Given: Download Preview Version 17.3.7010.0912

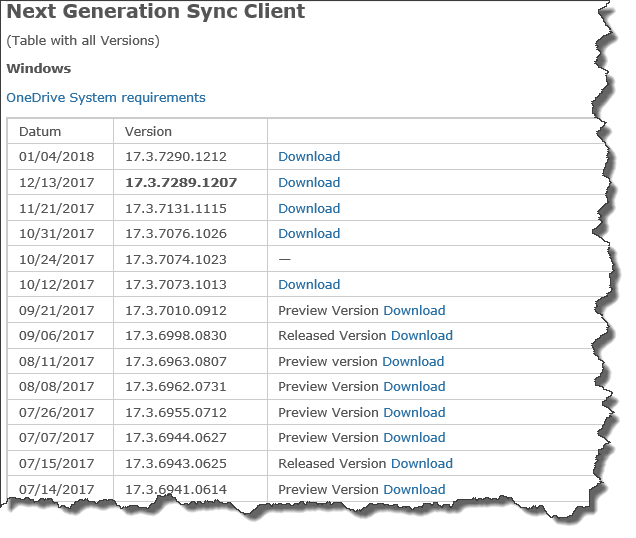Looking at the screenshot, I should [x=414, y=310].
